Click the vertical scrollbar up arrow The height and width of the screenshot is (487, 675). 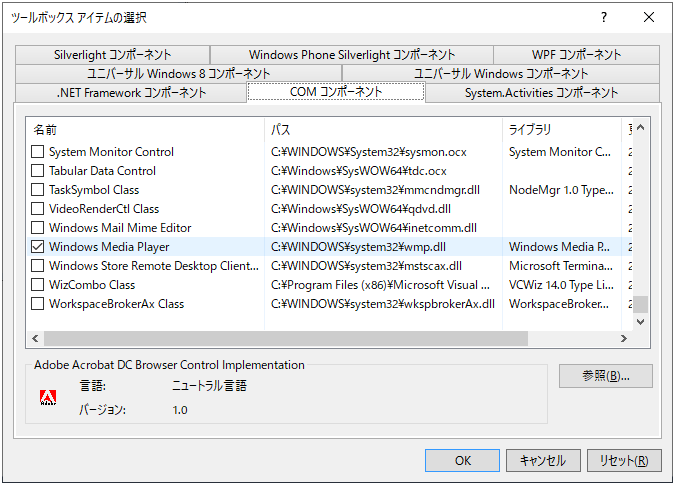(641, 127)
